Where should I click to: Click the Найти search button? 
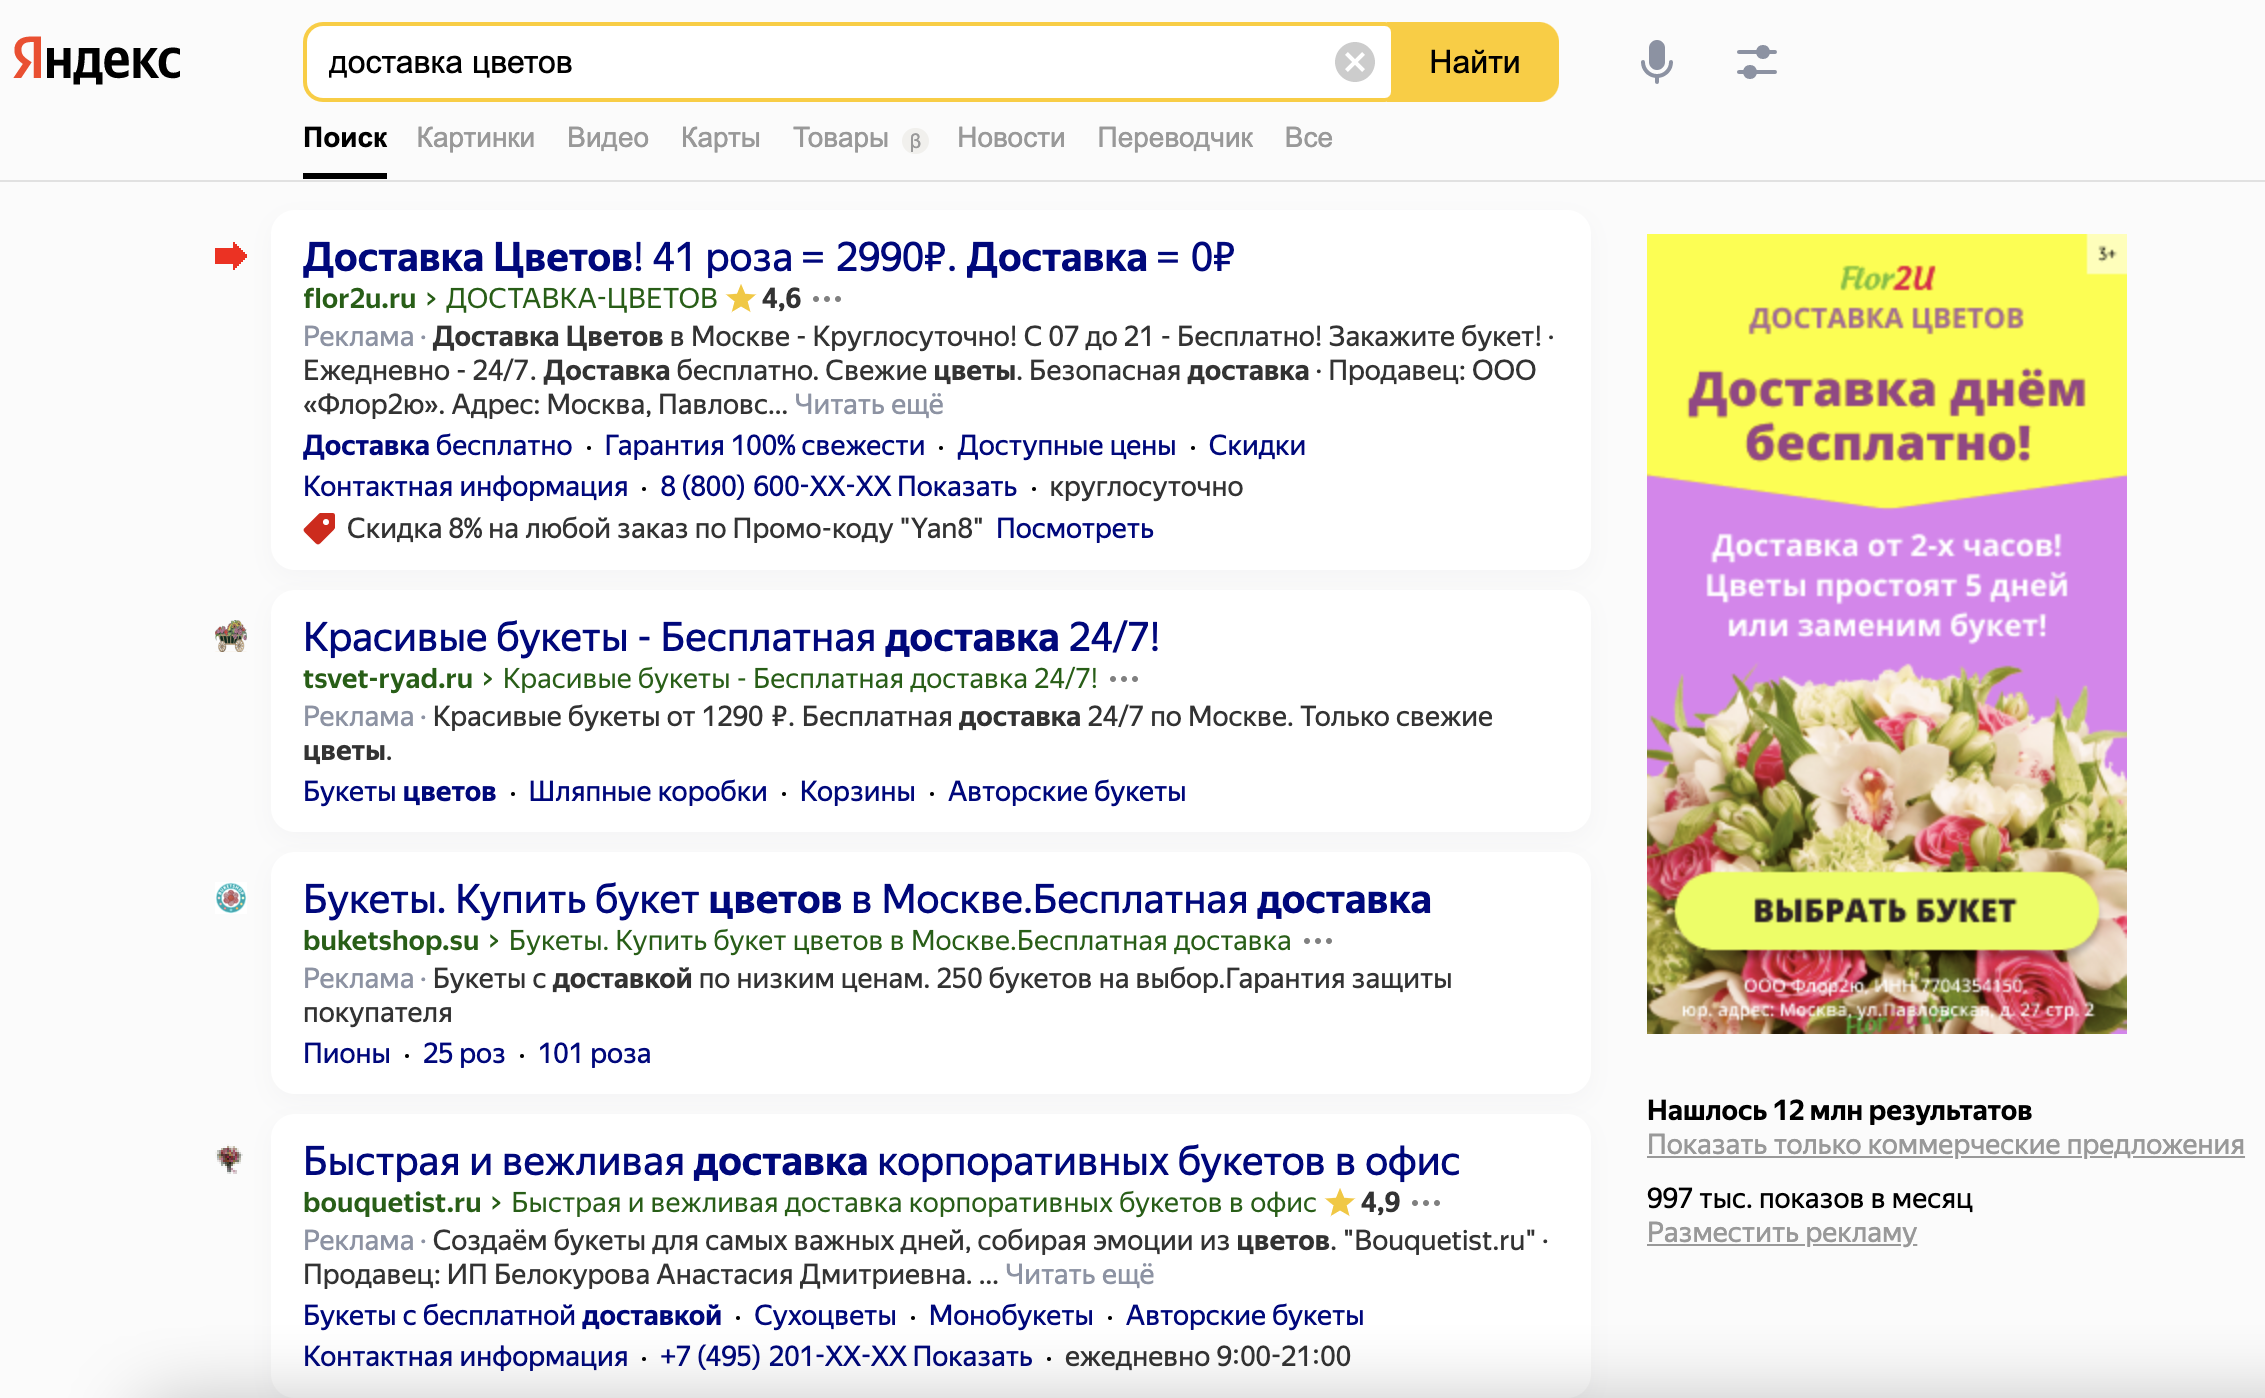(1474, 62)
